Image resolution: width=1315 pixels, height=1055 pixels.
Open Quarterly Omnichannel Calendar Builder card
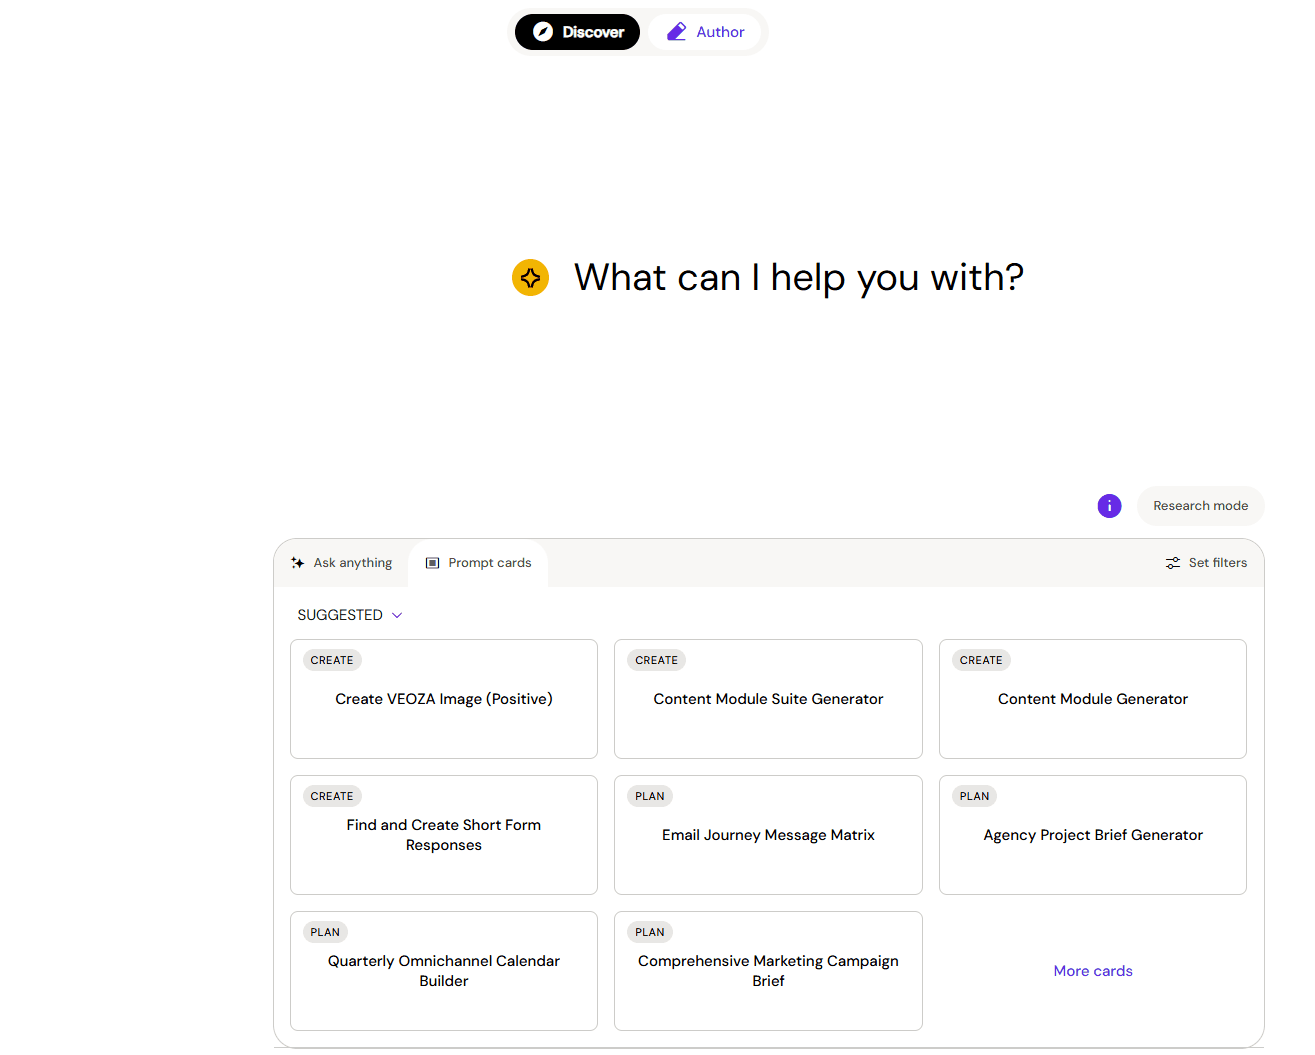(x=444, y=971)
